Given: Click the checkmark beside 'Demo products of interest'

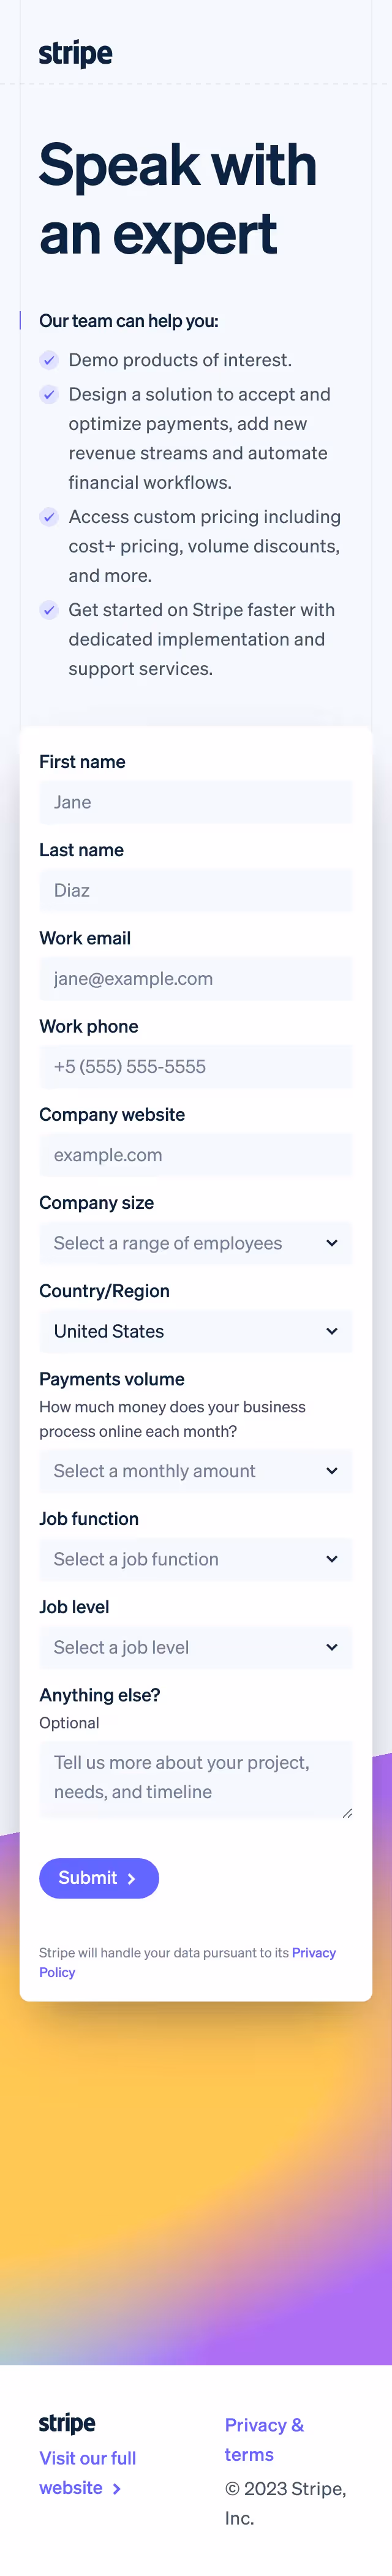Looking at the screenshot, I should point(49,360).
